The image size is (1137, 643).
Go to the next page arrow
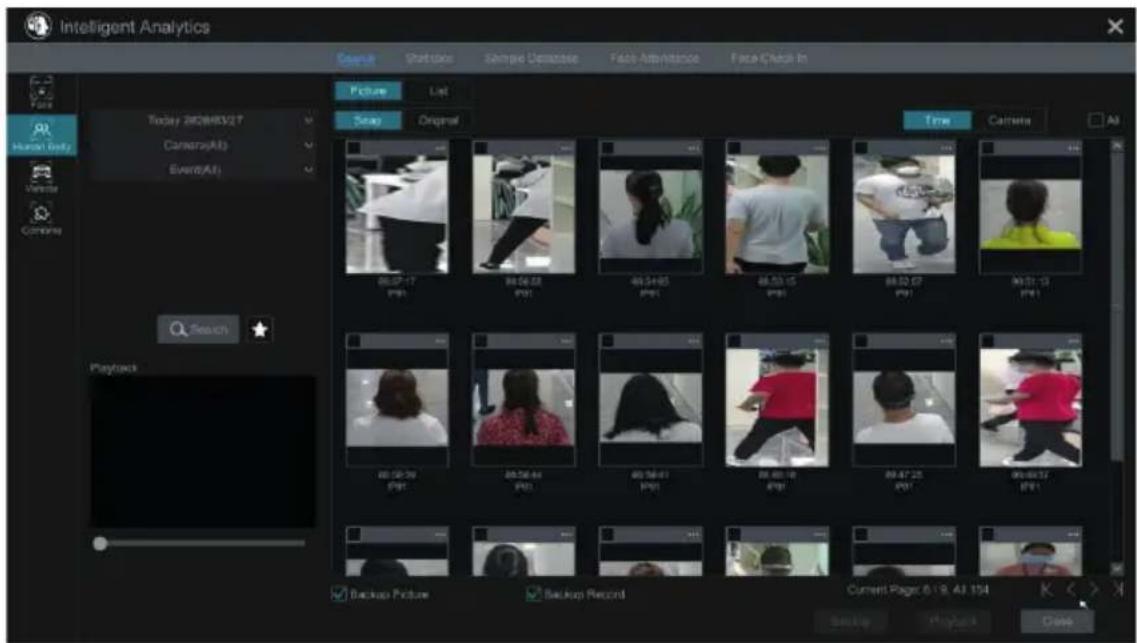[x=1095, y=590]
